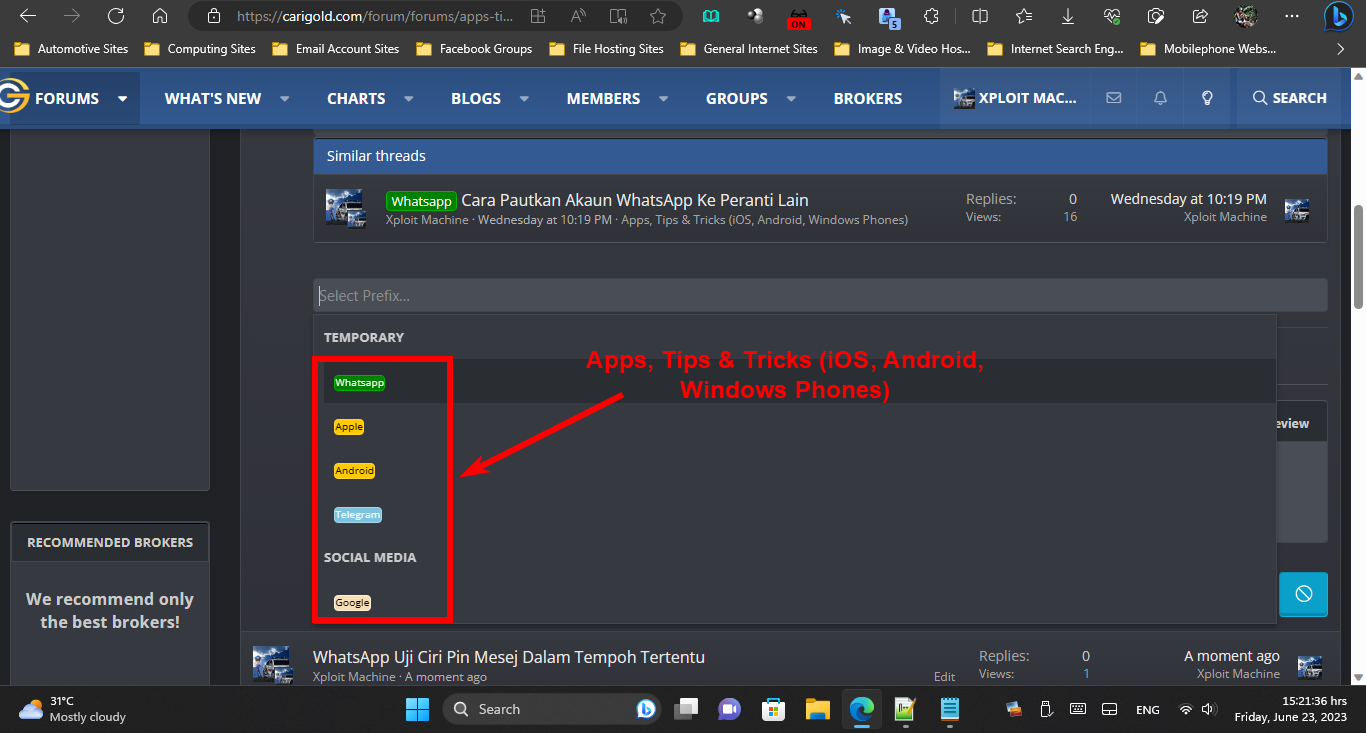
Task: Select the light blue Telegram prefix option
Action: 358,515
